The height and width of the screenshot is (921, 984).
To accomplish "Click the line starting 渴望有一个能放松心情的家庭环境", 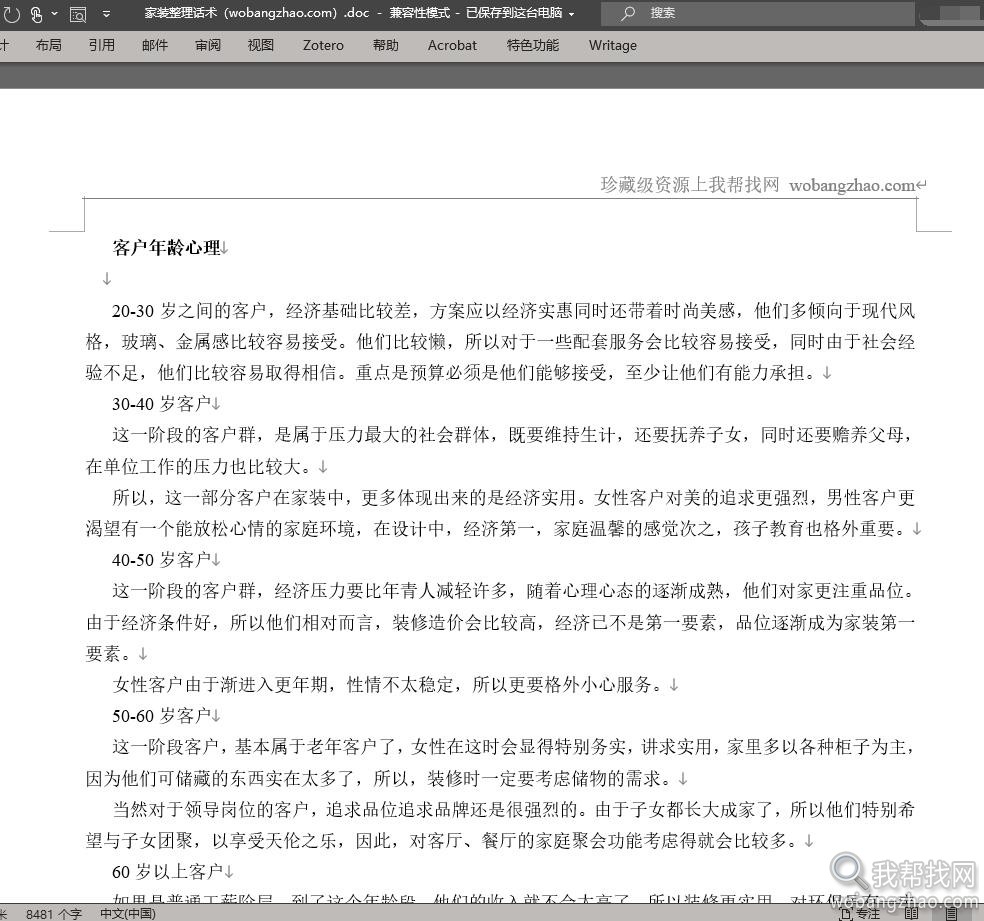I will tap(496, 529).
